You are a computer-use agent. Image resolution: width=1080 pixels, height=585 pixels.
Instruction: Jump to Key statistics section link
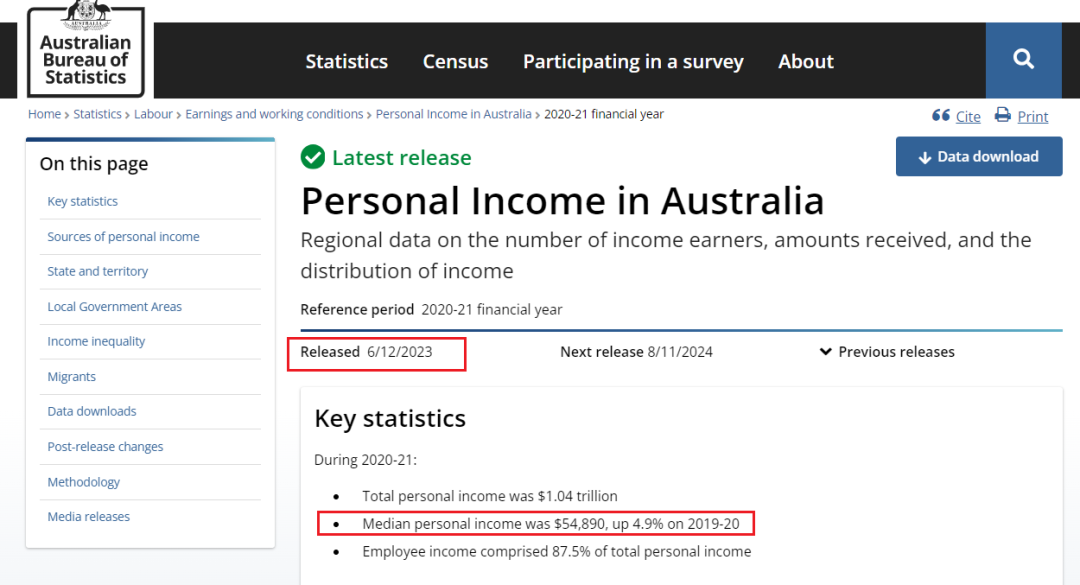coord(82,201)
